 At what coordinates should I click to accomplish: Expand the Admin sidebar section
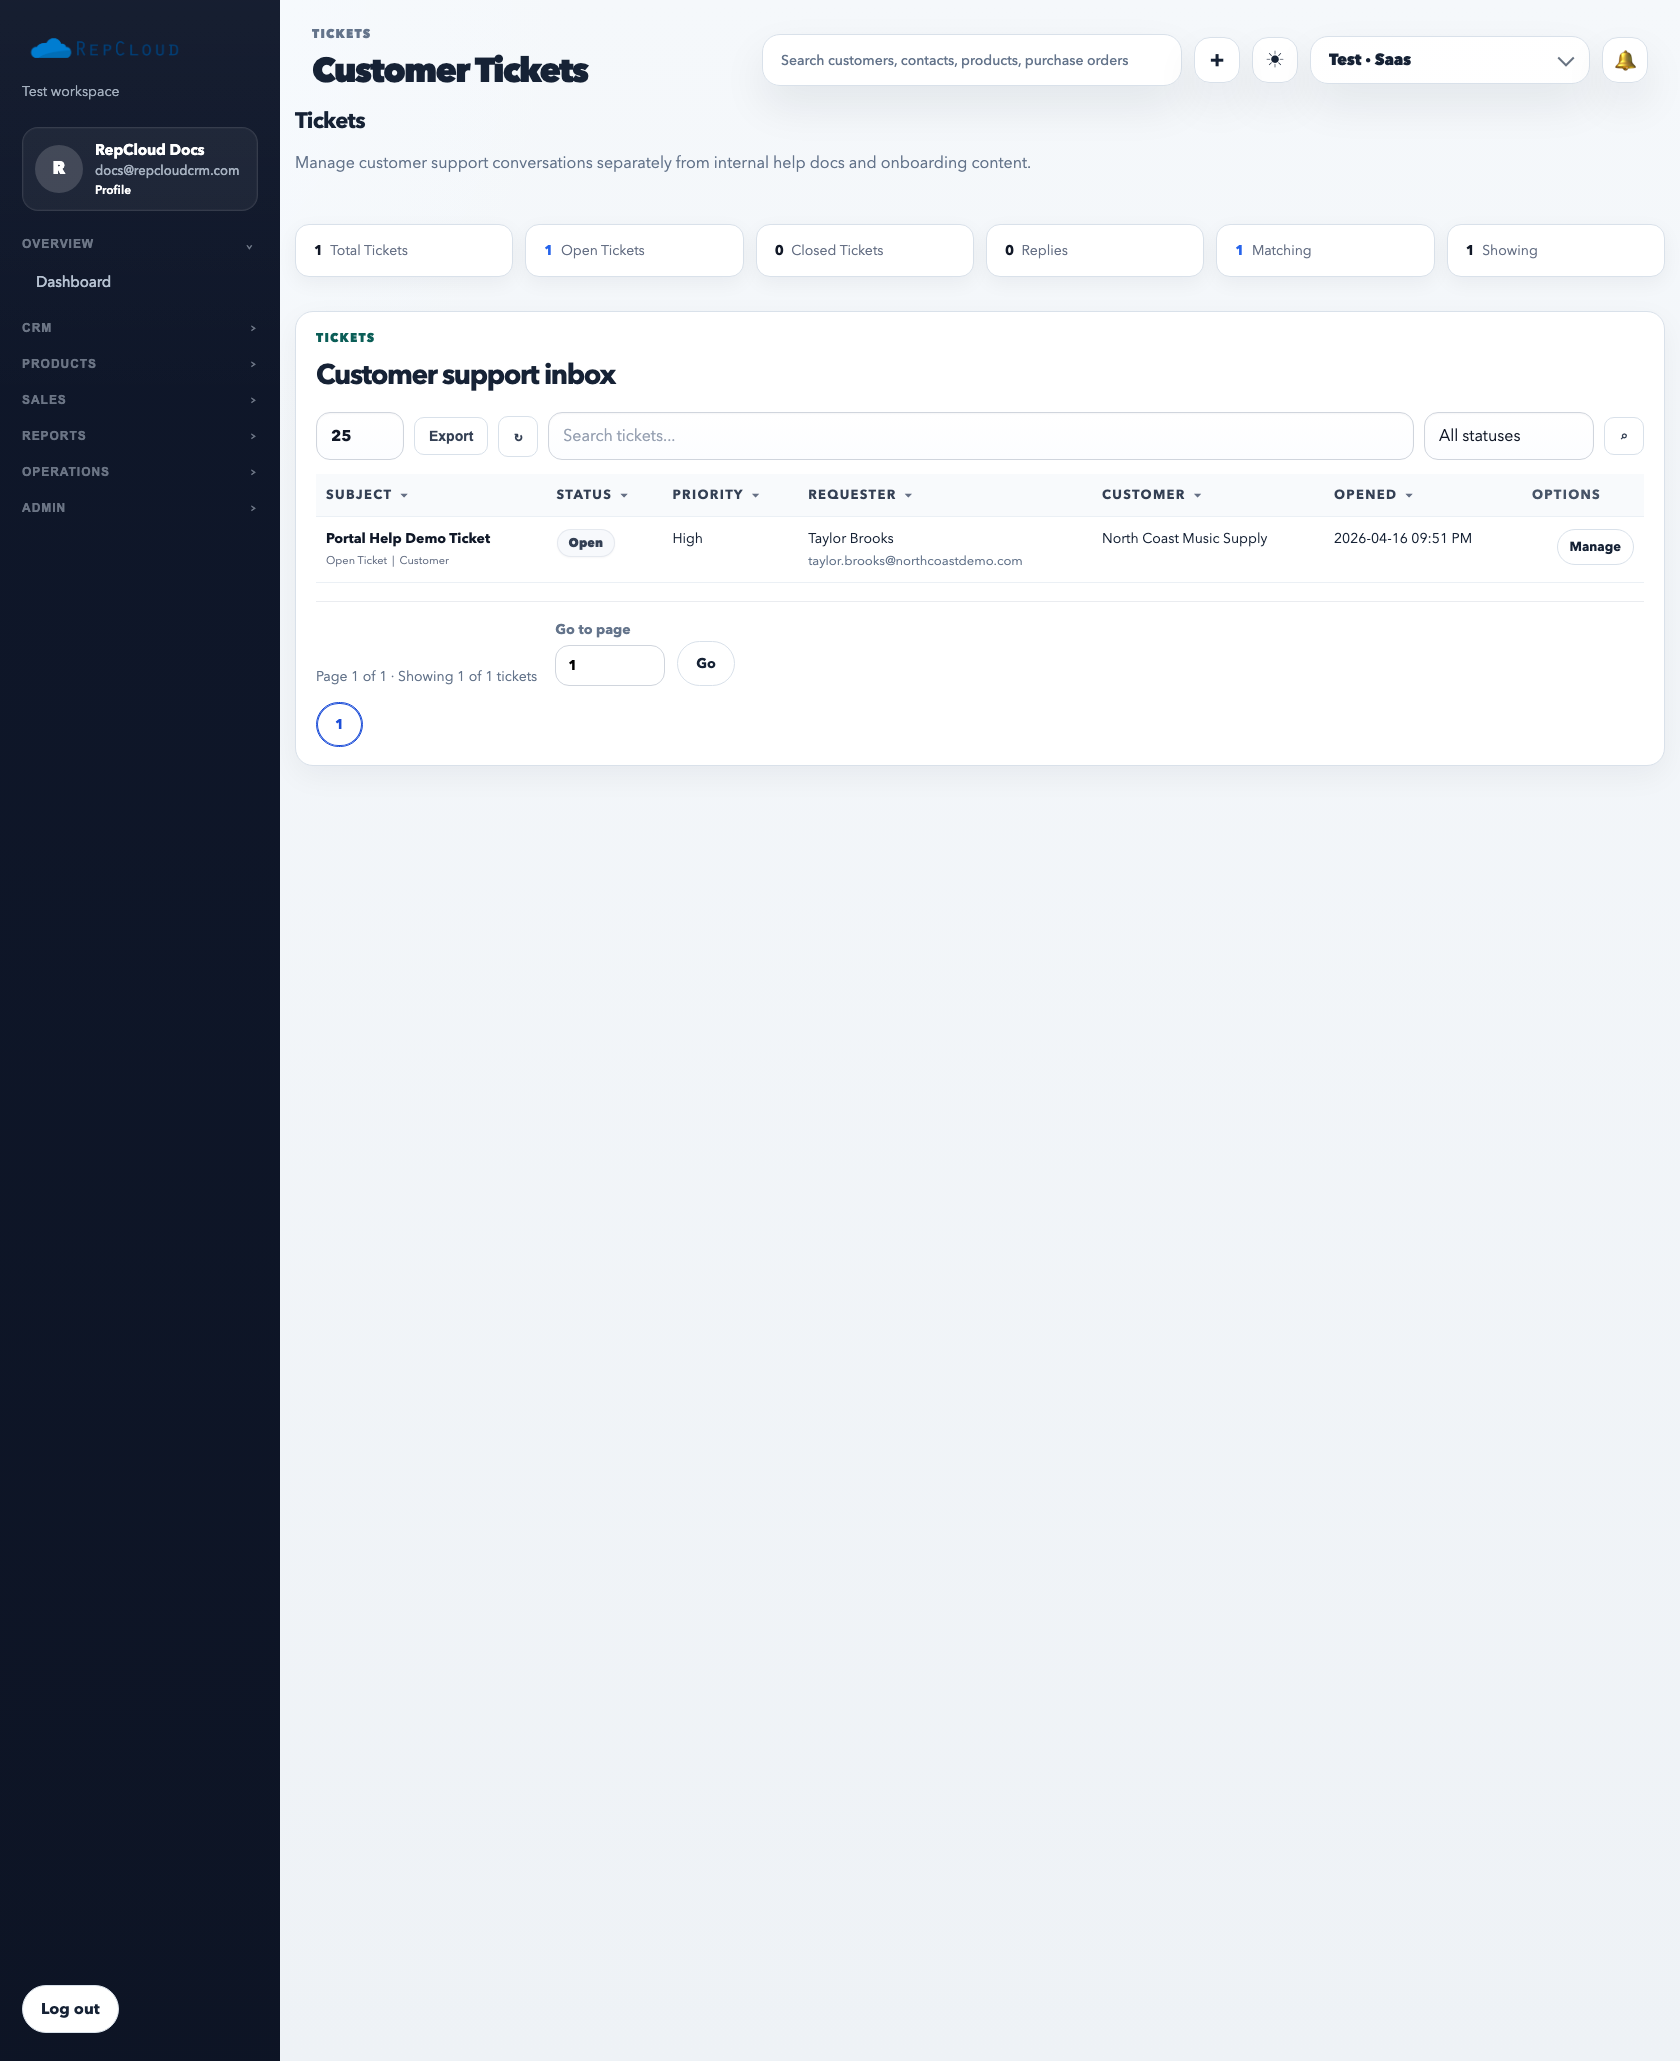(x=140, y=508)
